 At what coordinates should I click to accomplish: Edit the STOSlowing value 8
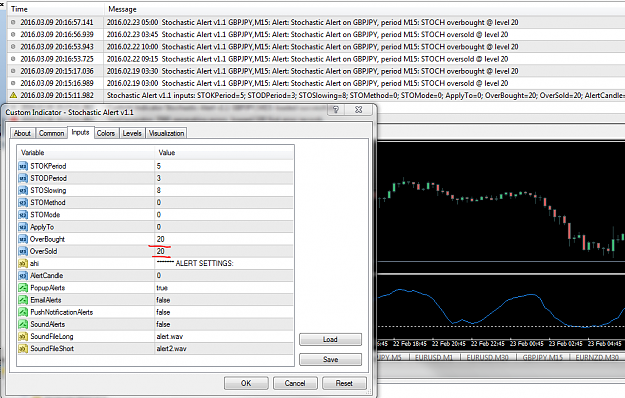point(224,190)
